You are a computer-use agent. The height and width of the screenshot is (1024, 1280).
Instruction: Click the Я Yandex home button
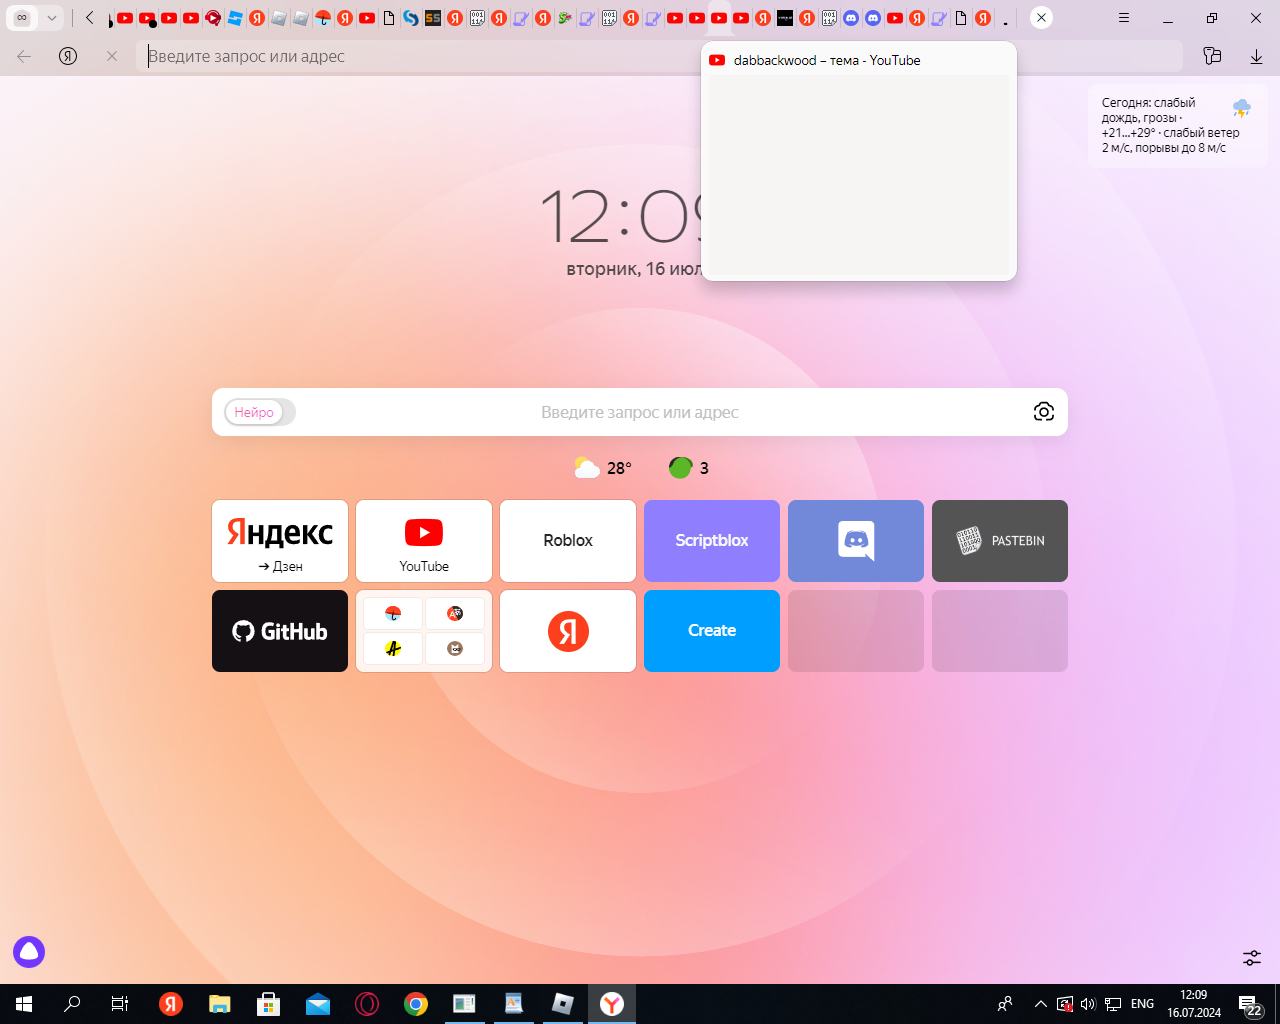point(68,56)
